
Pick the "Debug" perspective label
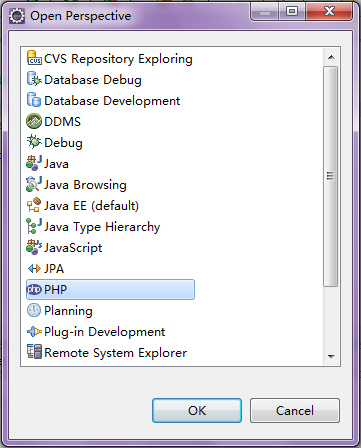point(63,143)
